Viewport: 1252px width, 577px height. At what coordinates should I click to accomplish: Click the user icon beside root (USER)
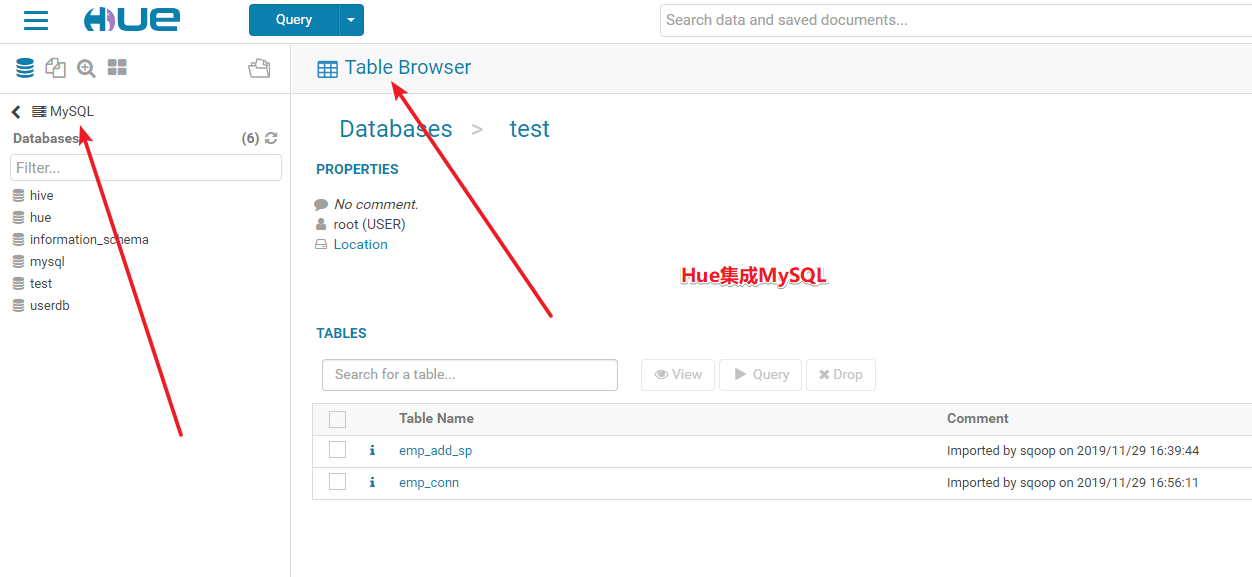(x=321, y=224)
